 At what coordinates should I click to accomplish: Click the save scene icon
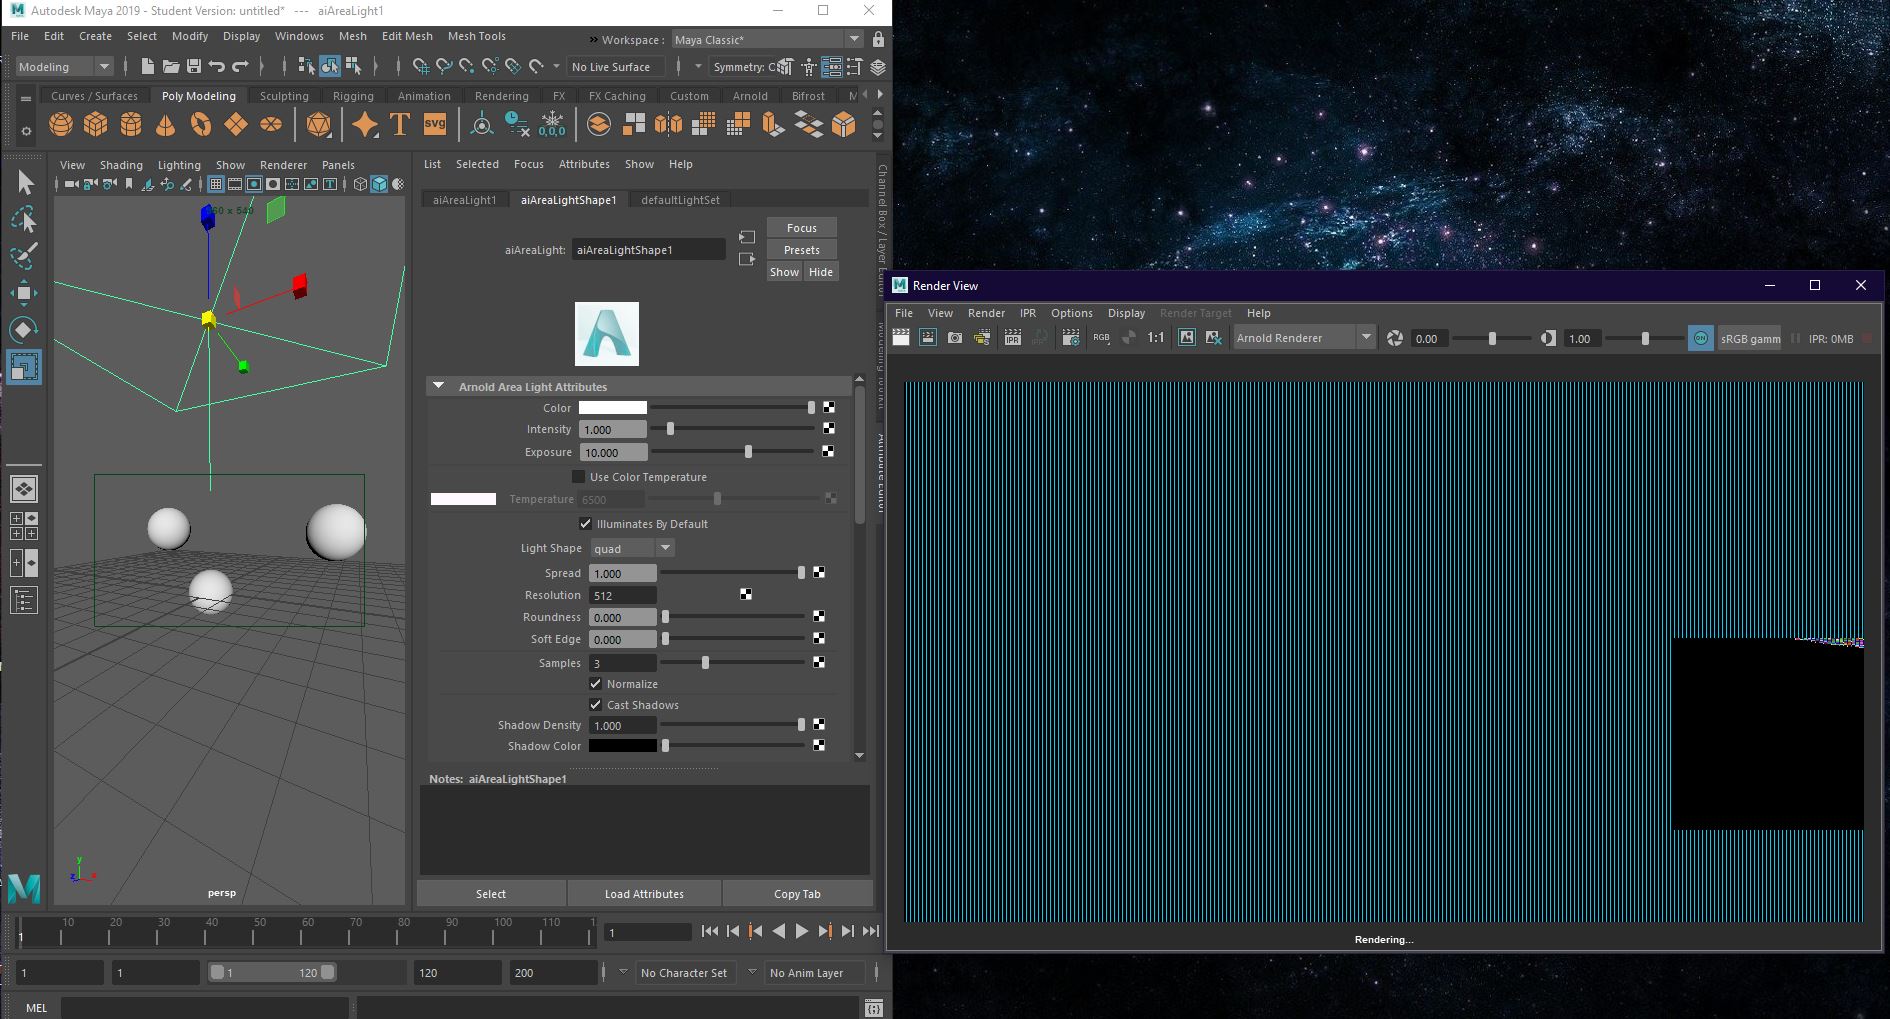pyautogui.click(x=194, y=66)
